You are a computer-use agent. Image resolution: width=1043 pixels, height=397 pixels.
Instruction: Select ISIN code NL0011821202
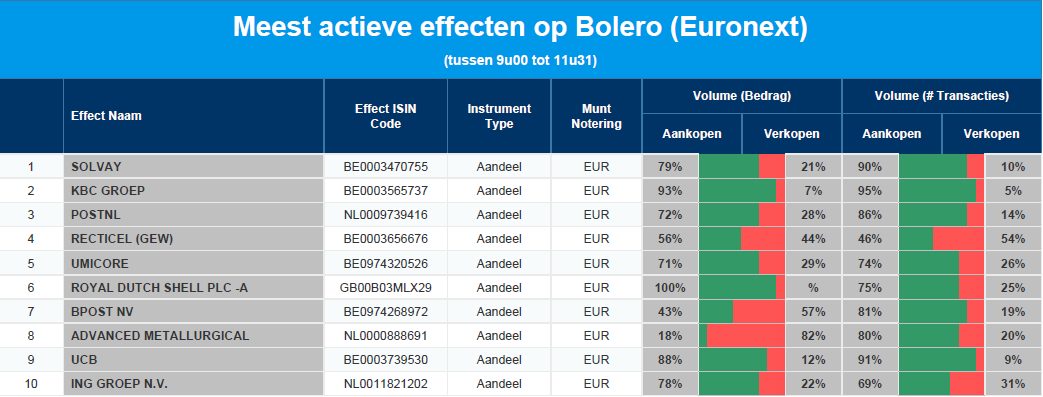(x=386, y=384)
